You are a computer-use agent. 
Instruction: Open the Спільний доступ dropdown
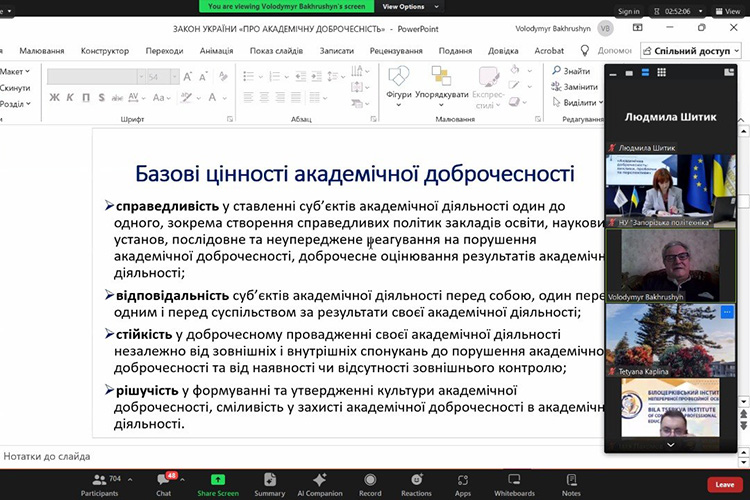(692, 51)
